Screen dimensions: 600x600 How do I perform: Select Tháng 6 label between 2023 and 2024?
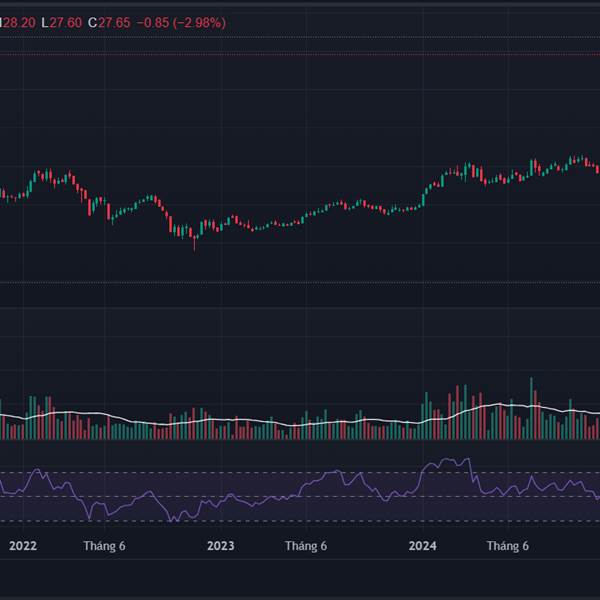pos(306,546)
